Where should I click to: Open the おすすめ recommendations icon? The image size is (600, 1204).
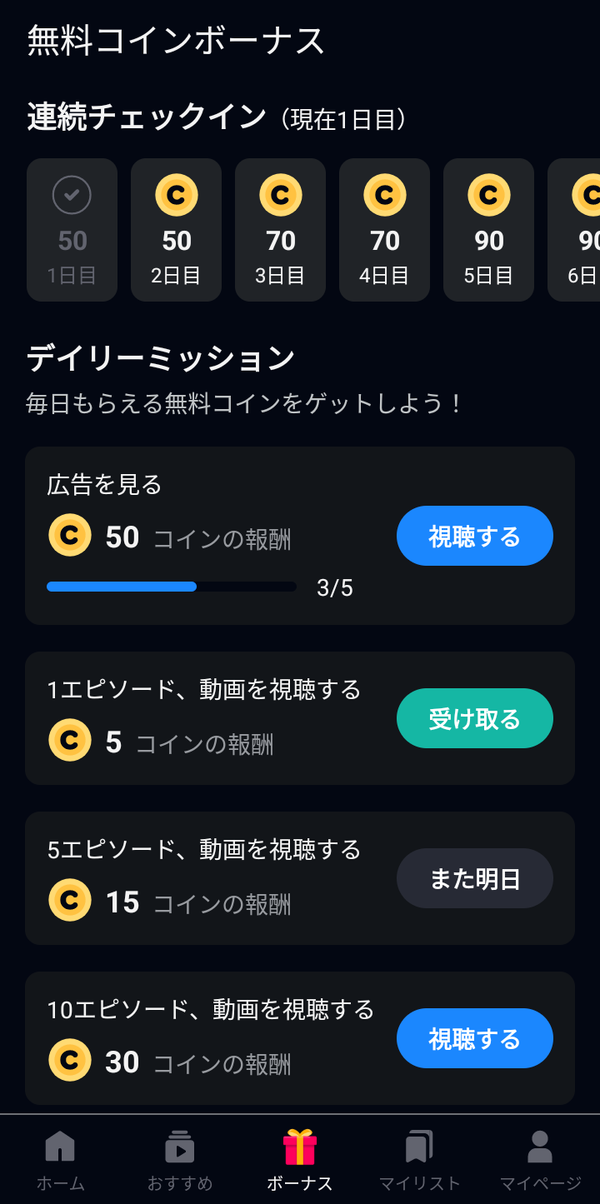[180, 1146]
